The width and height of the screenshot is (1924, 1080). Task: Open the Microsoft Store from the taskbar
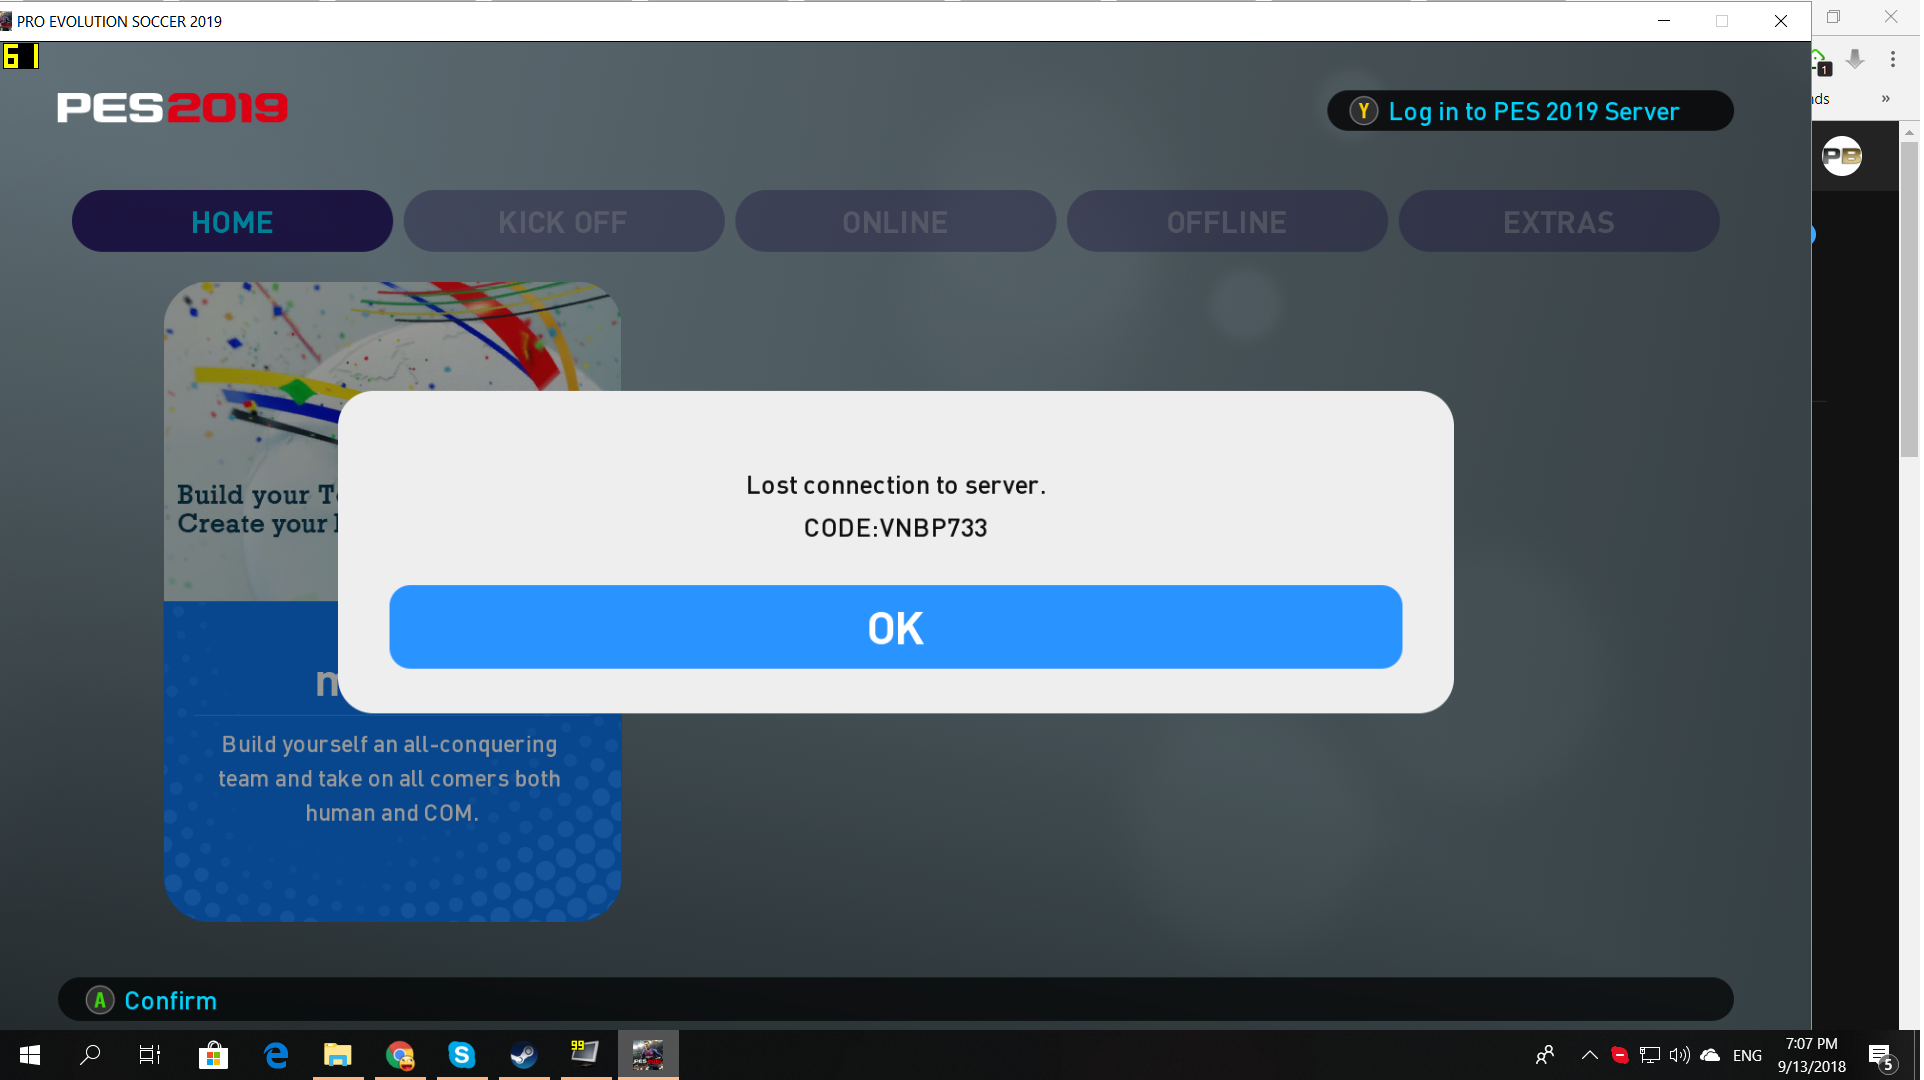click(212, 1055)
